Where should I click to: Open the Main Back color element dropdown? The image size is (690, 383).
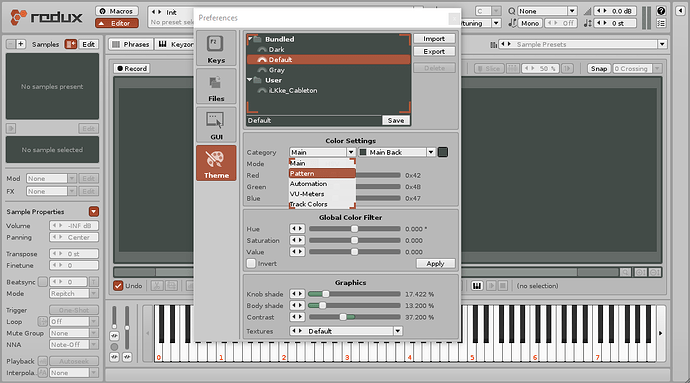431,152
